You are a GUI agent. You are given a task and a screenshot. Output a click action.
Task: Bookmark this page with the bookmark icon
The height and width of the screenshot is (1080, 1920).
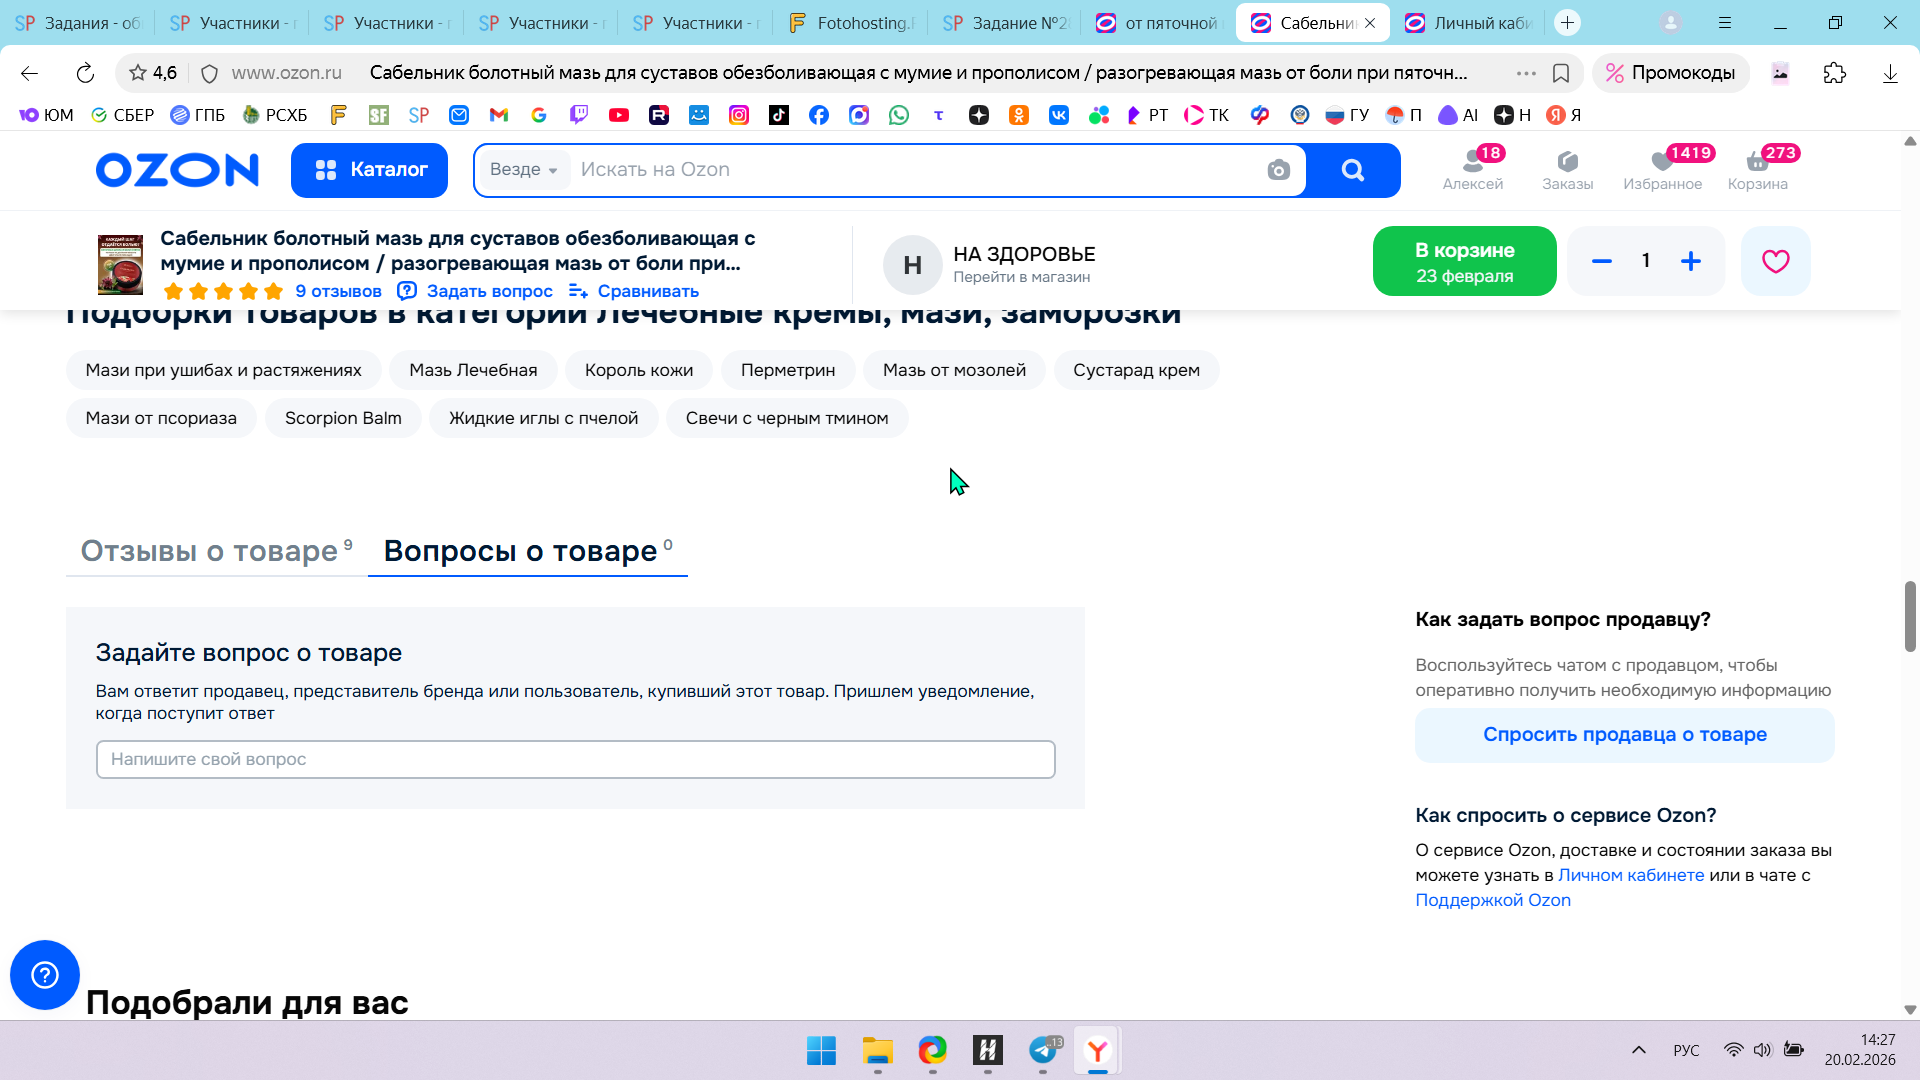[x=1560, y=73]
